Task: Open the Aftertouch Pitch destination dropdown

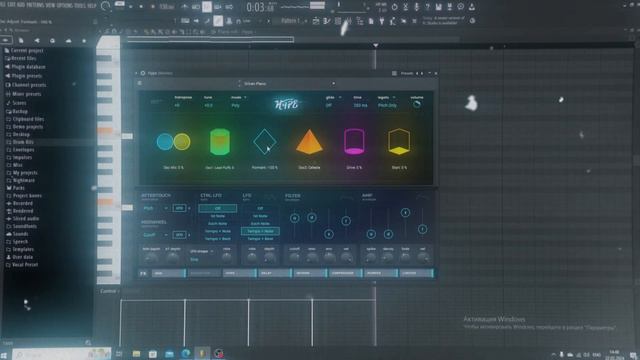Action: coord(166,208)
